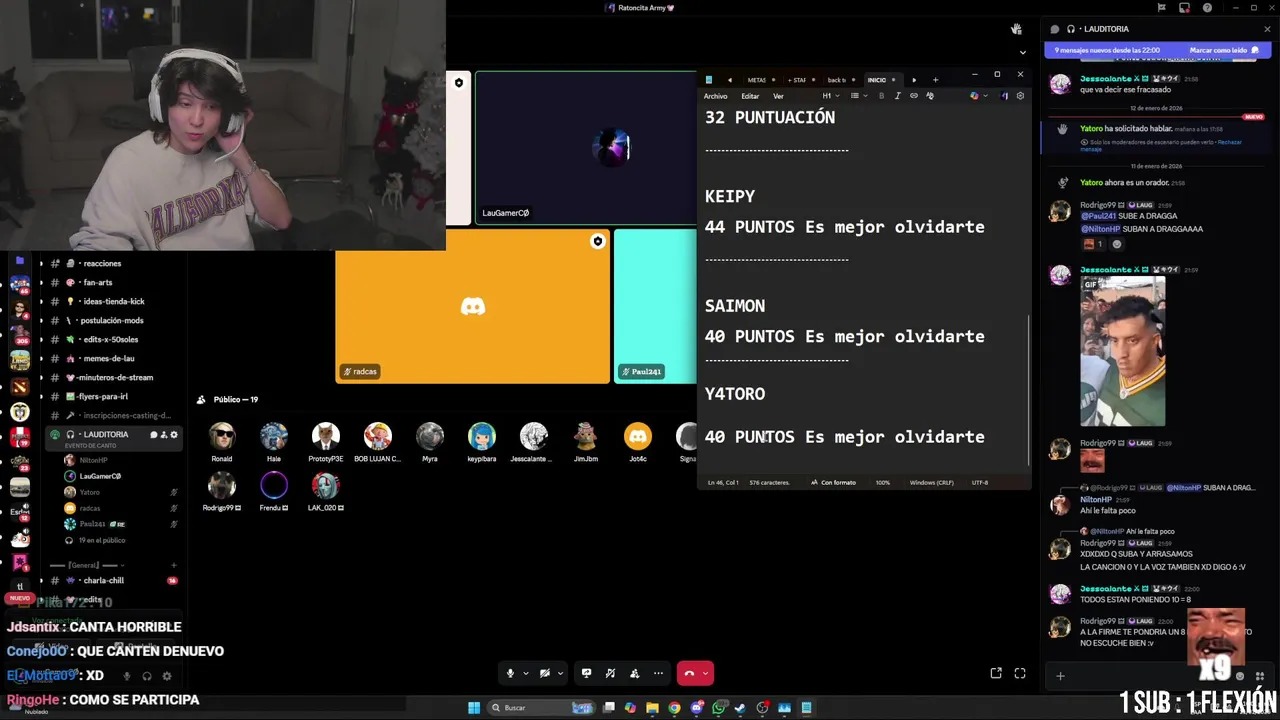Image resolution: width=1280 pixels, height=720 pixels.
Task: Pop out the stage window
Action: point(996,673)
